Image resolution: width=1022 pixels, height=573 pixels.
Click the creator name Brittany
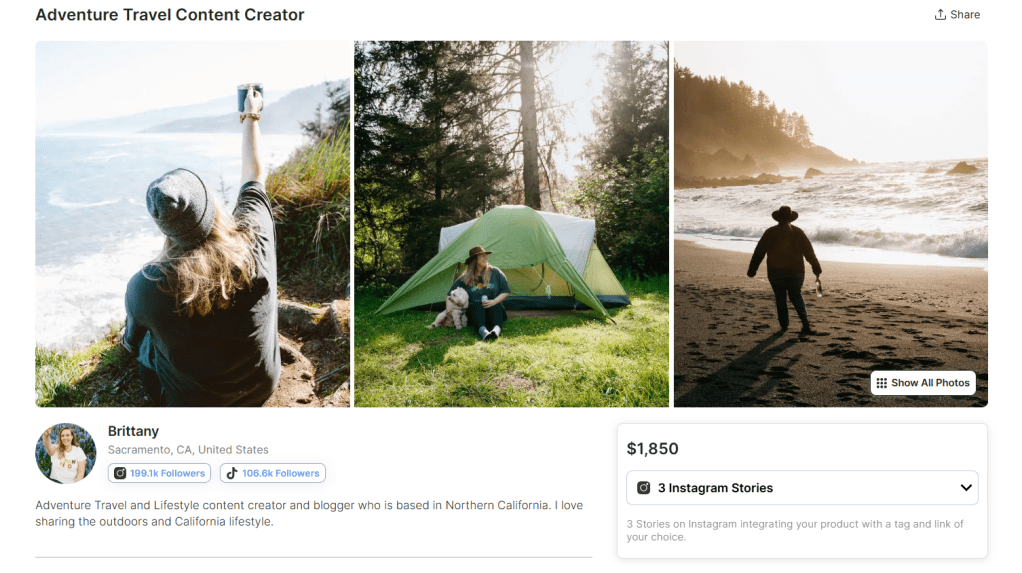[133, 432]
